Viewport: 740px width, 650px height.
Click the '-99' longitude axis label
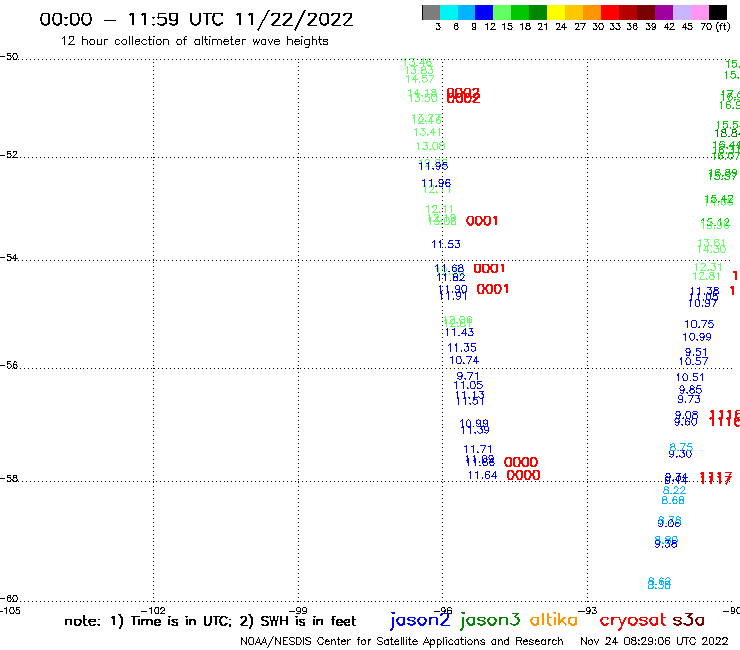coord(298,610)
